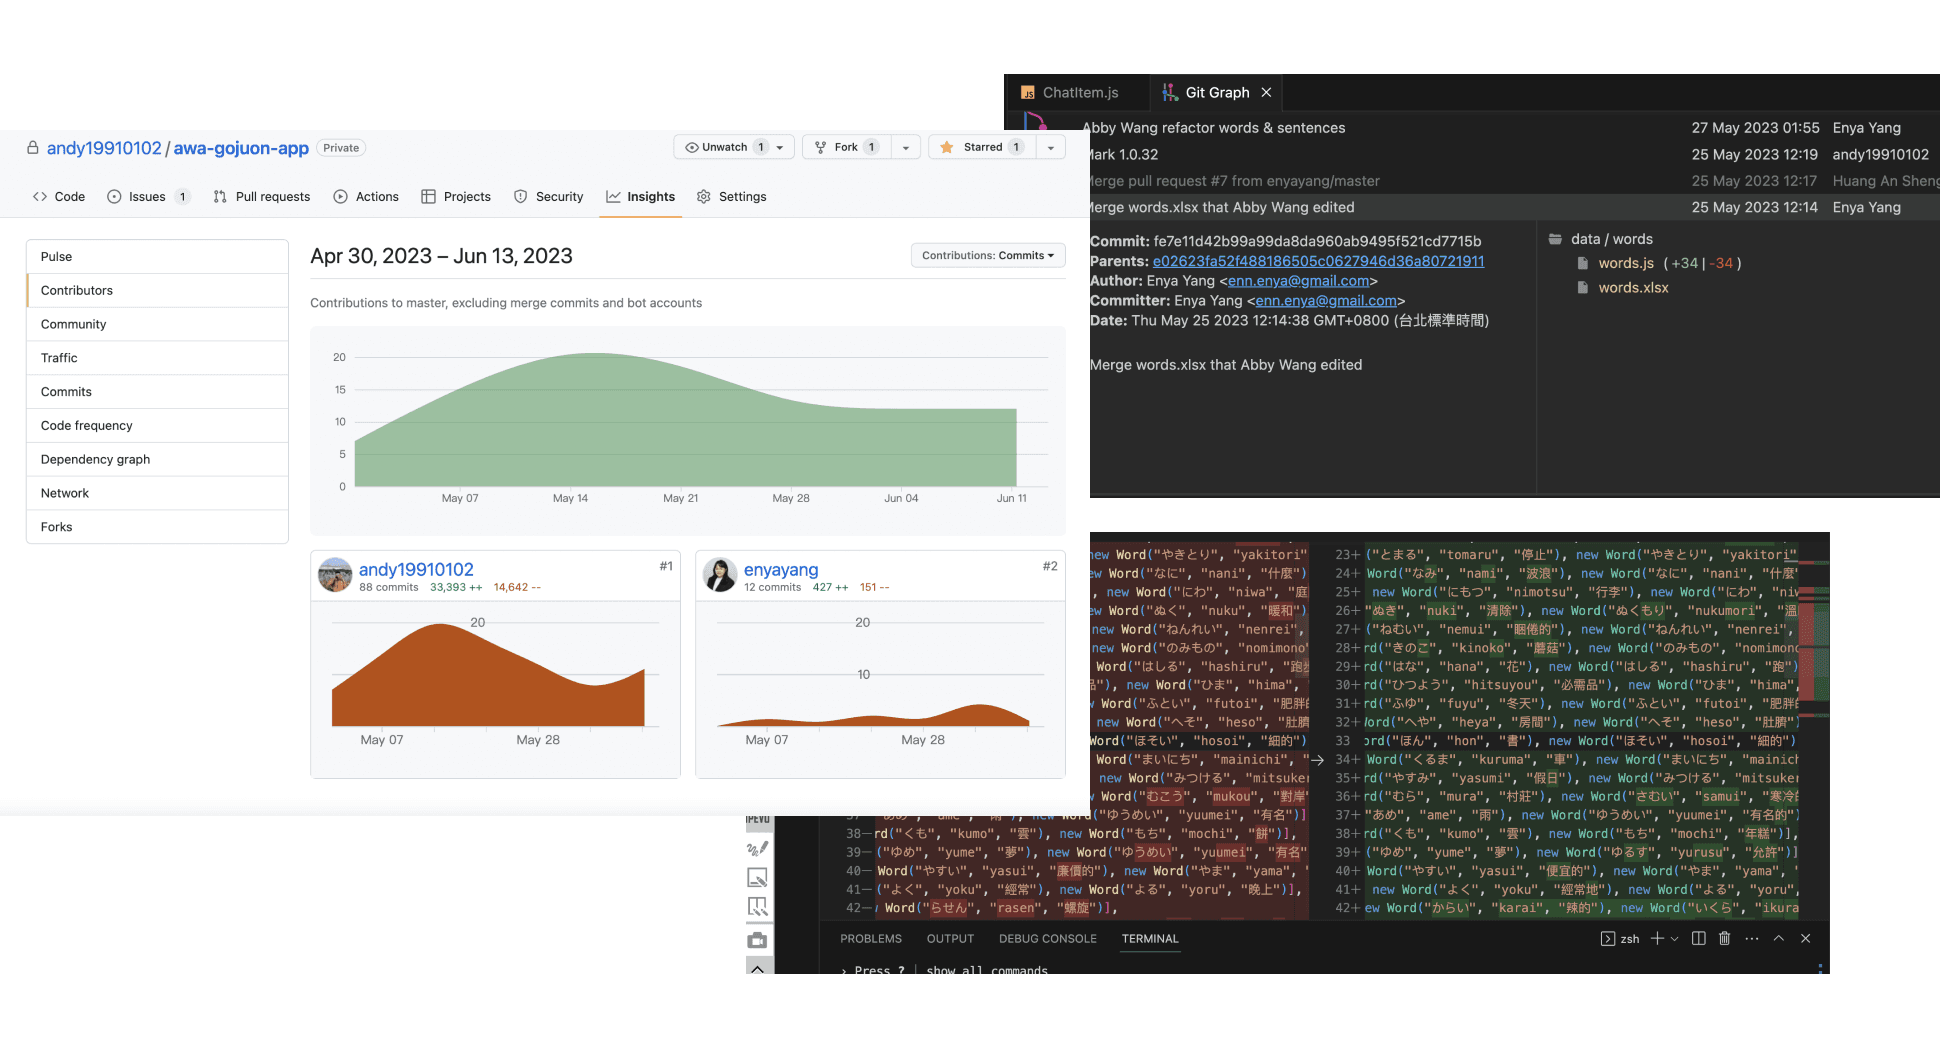Select Traffic in the Insights sidebar
The image size is (1940, 1048).
157,358
